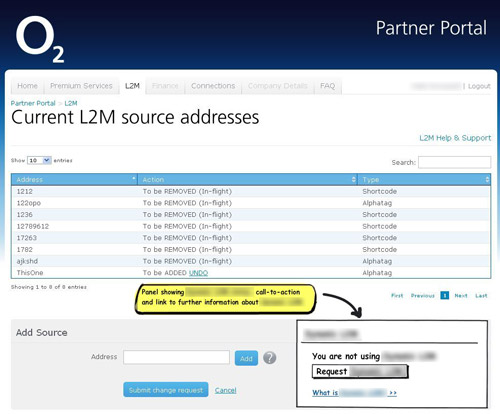The image size is (500, 414).
Task: Click the Add button
Action: click(x=246, y=358)
